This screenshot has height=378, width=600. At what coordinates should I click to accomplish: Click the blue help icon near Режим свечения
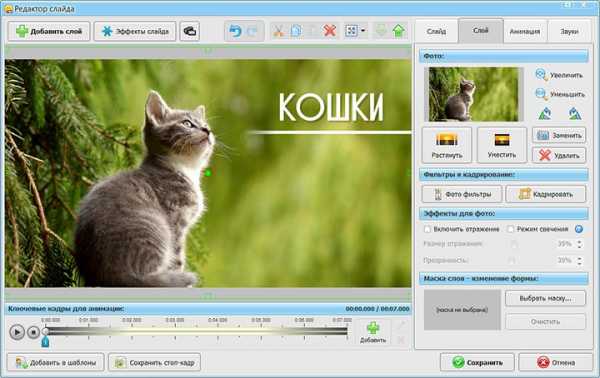579,229
